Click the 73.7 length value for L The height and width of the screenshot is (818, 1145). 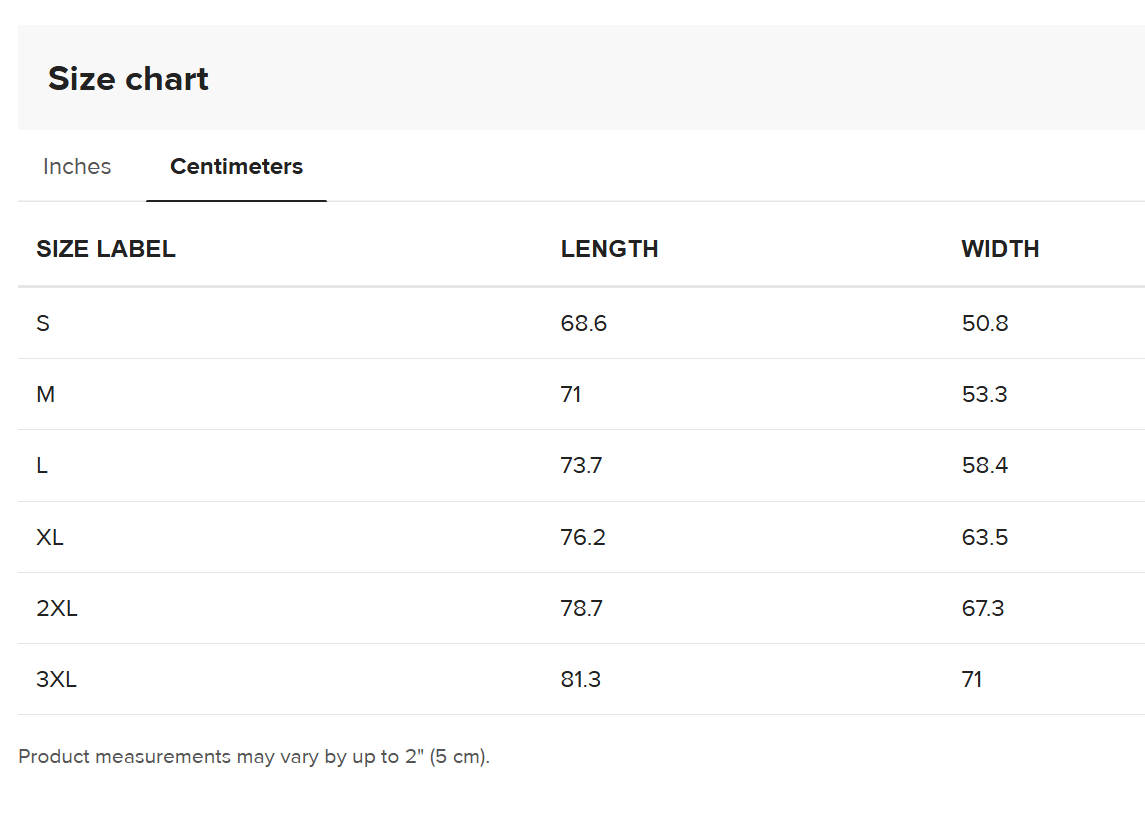click(581, 465)
